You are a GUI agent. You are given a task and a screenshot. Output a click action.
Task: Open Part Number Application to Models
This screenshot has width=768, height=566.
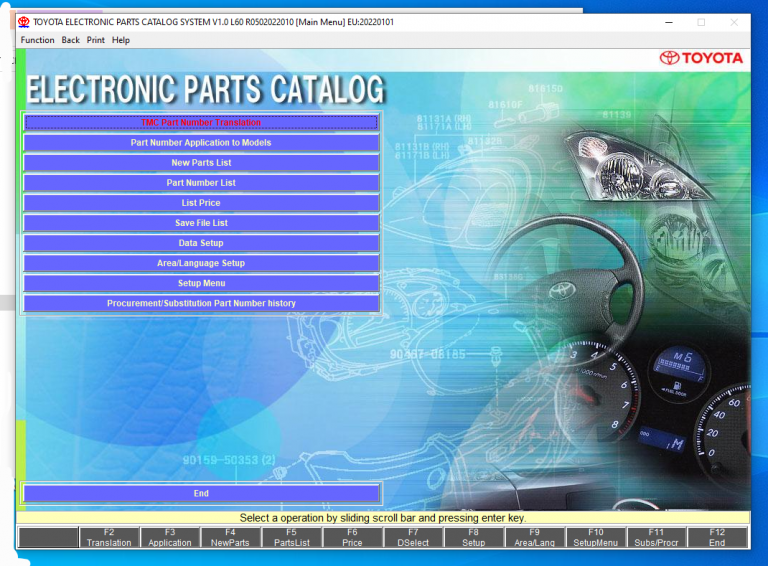[201, 142]
